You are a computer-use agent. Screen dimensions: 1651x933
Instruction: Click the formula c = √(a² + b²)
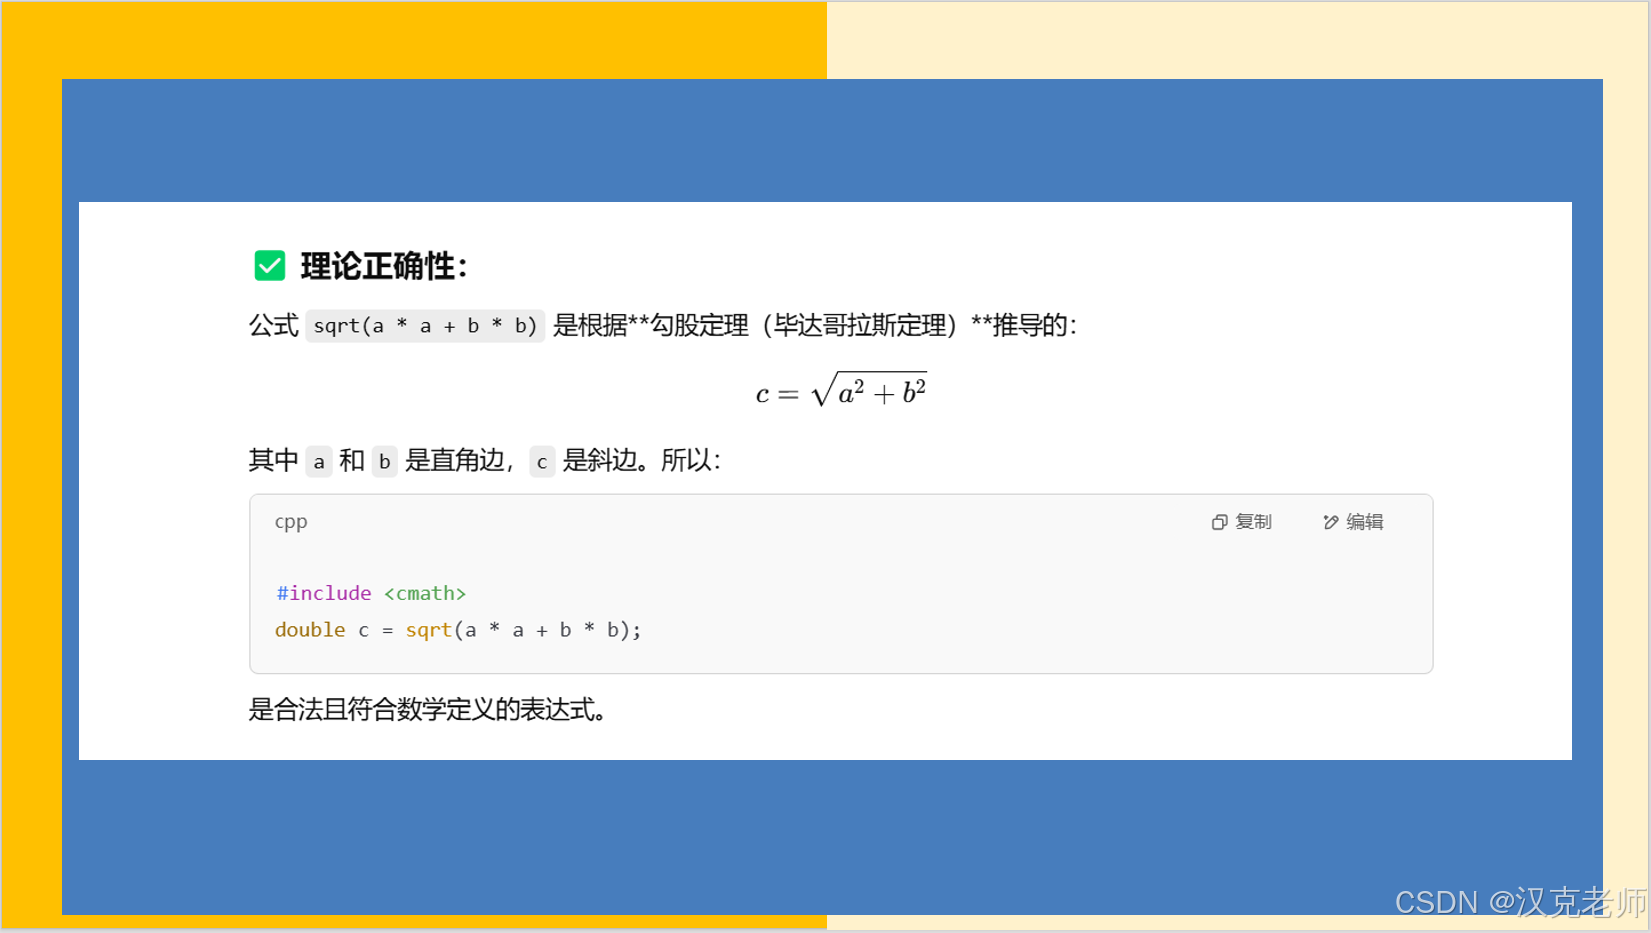841,391
